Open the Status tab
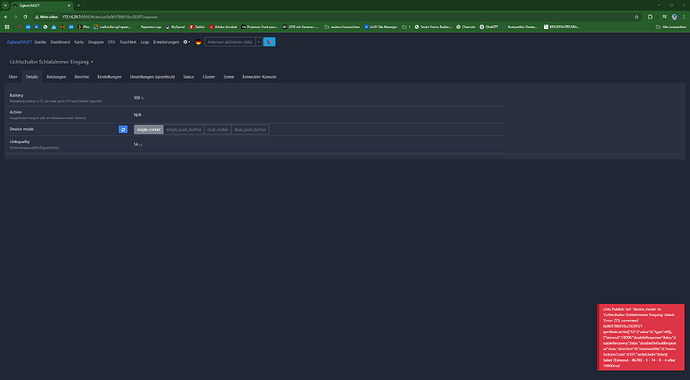This screenshot has width=690, height=380. point(188,77)
